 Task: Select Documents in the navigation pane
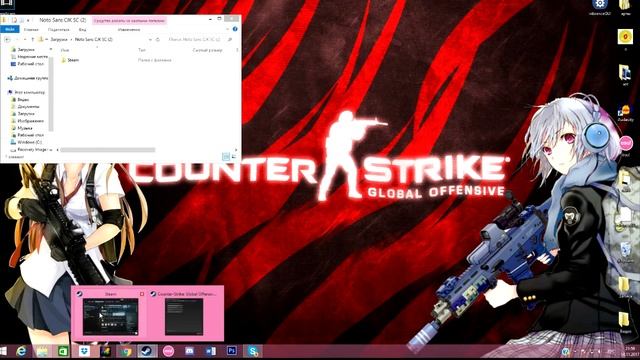click(25, 107)
